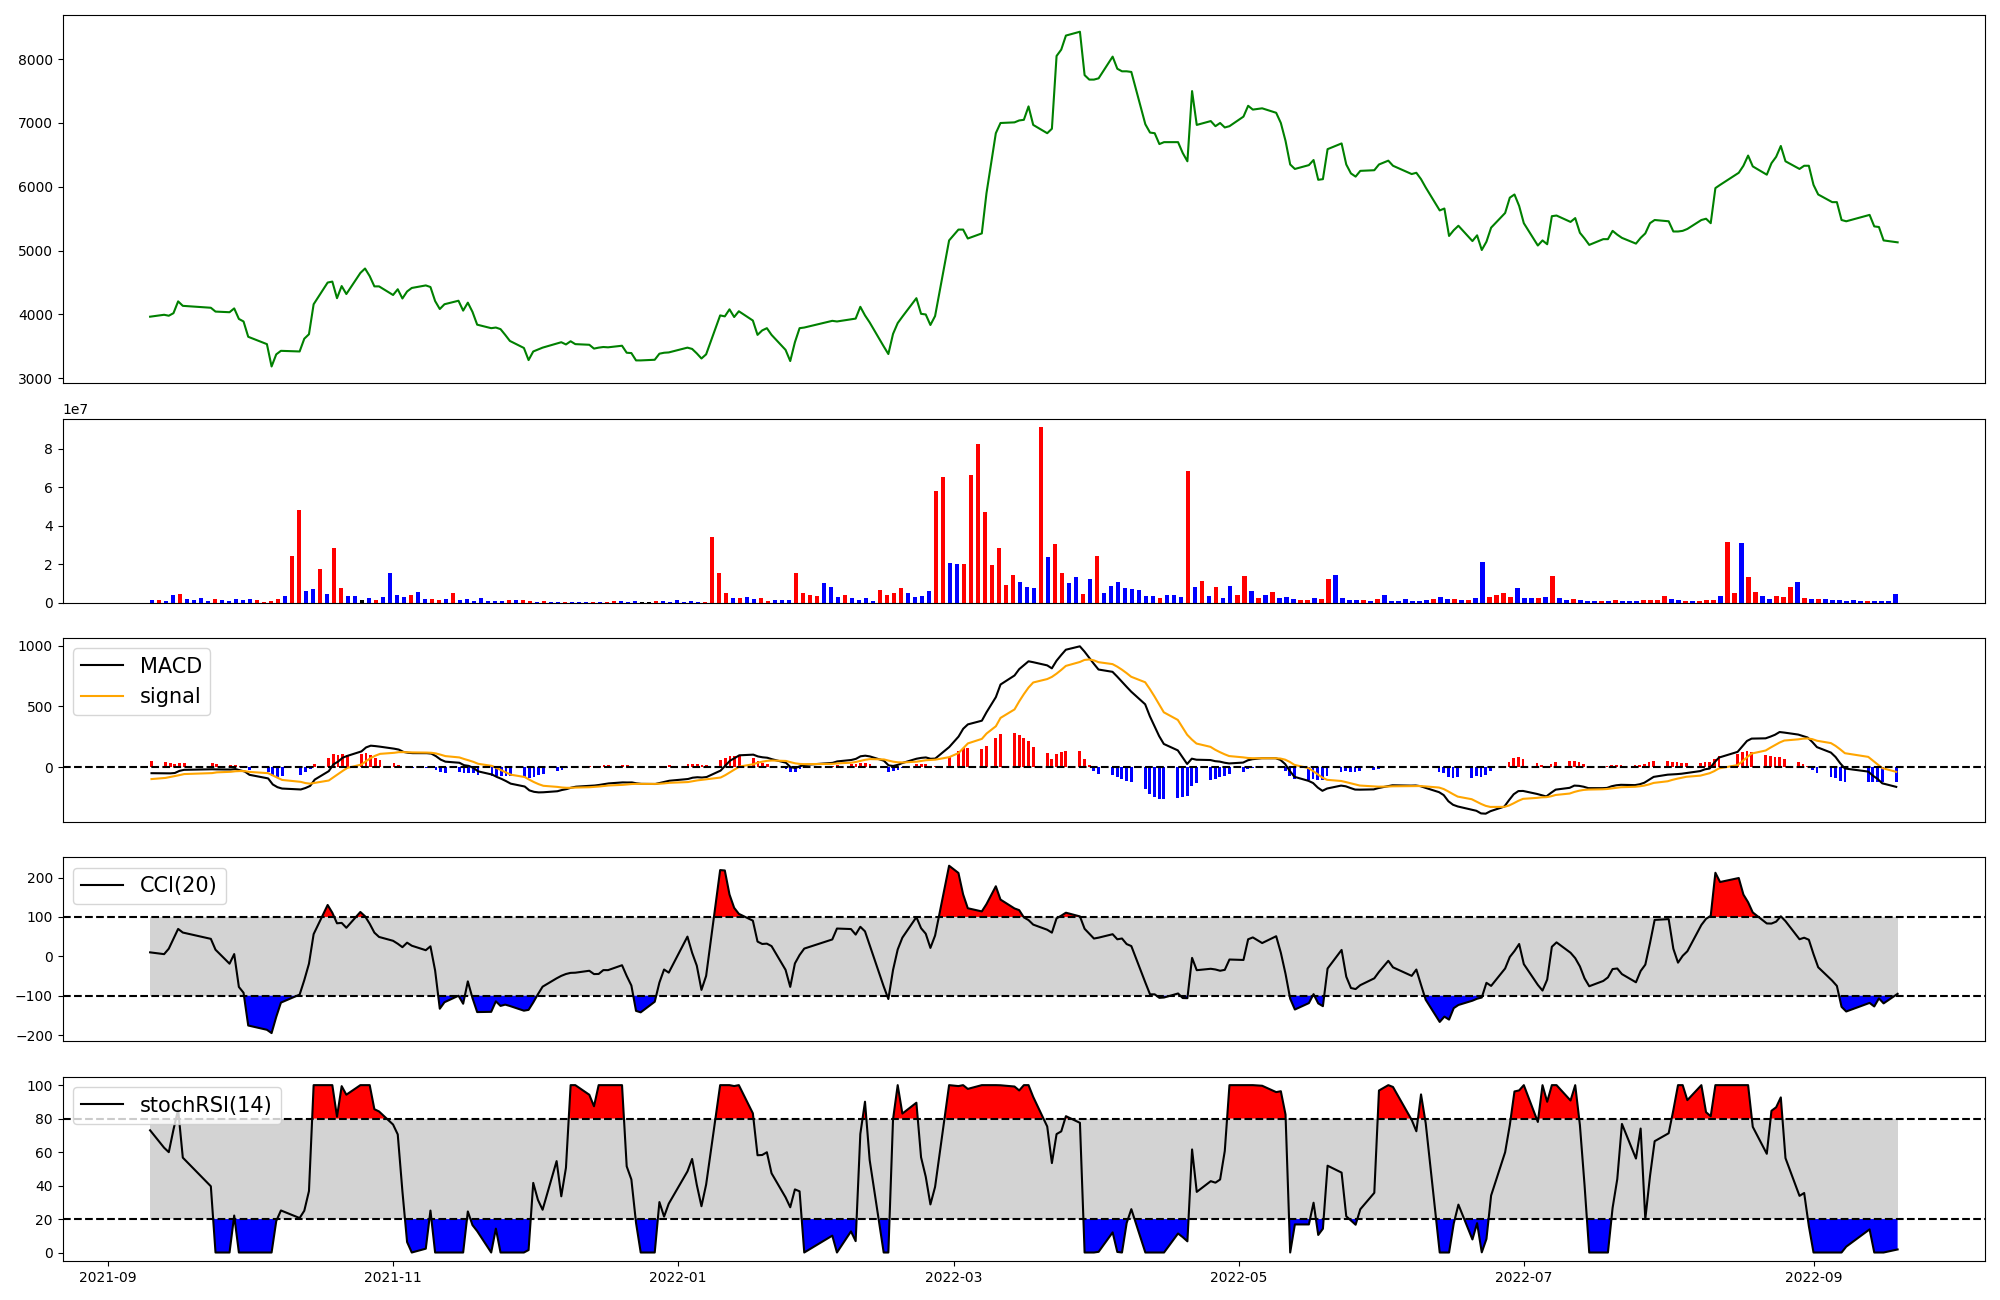The width and height of the screenshot is (2000, 1300).
Task: Click the 2022-01 x-axis date label
Action: (678, 1277)
